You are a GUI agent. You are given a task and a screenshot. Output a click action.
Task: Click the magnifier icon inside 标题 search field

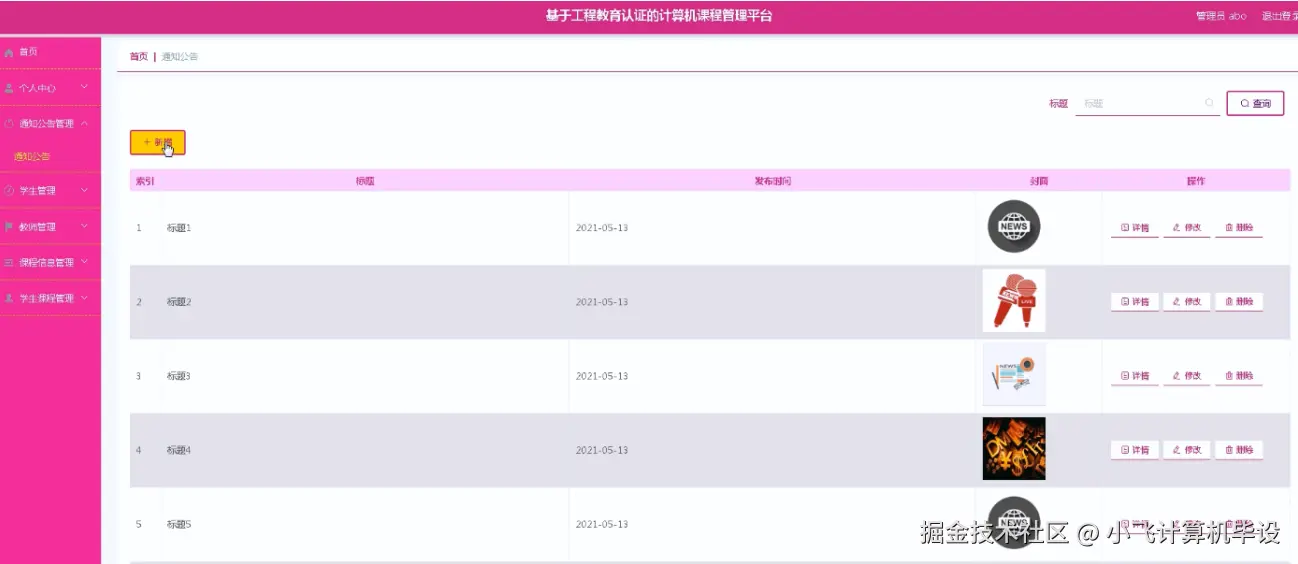point(1209,103)
